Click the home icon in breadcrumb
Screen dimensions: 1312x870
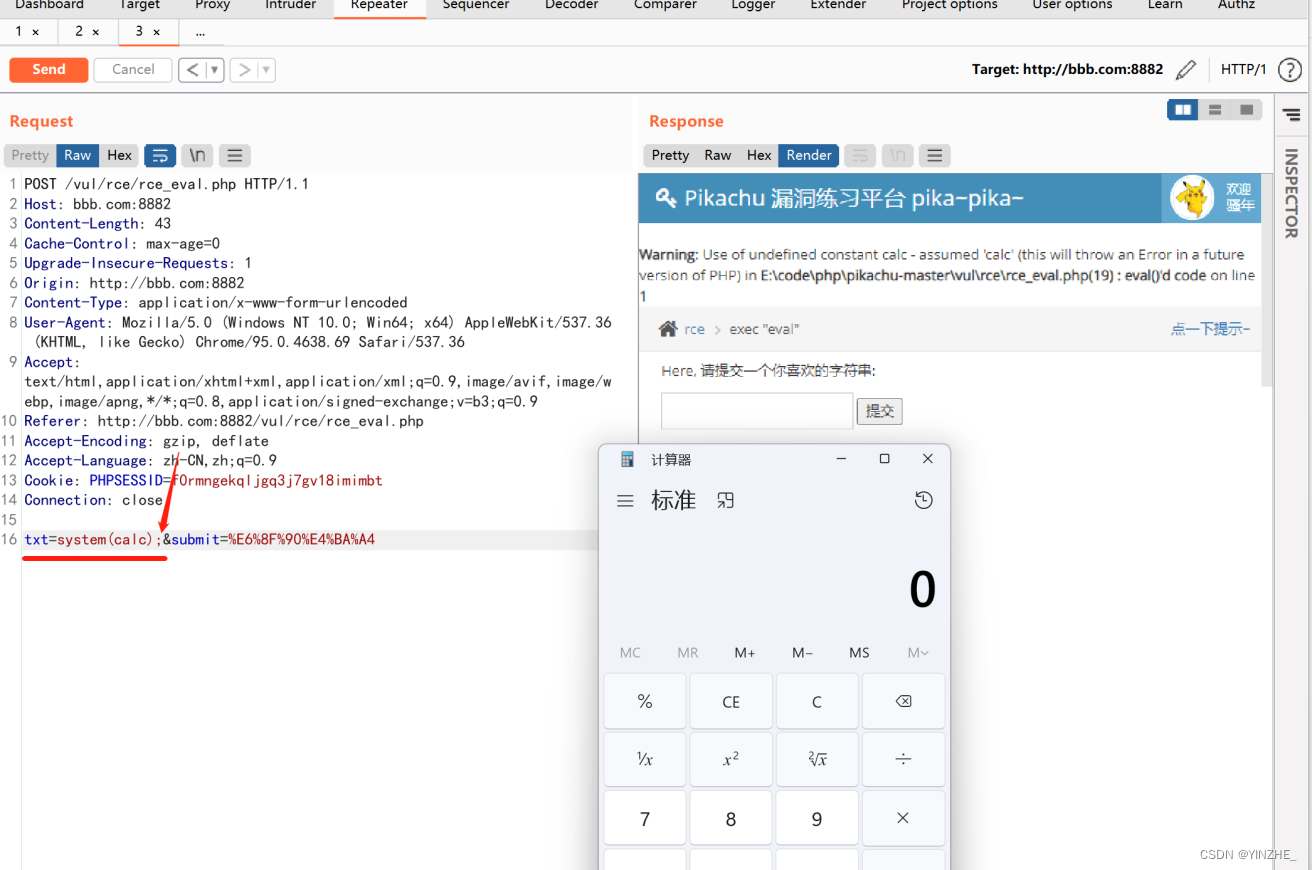pyautogui.click(x=668, y=329)
